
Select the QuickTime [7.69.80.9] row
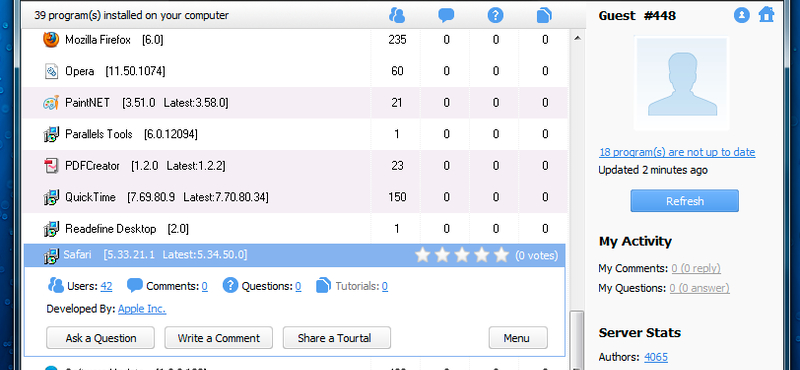(x=295, y=198)
